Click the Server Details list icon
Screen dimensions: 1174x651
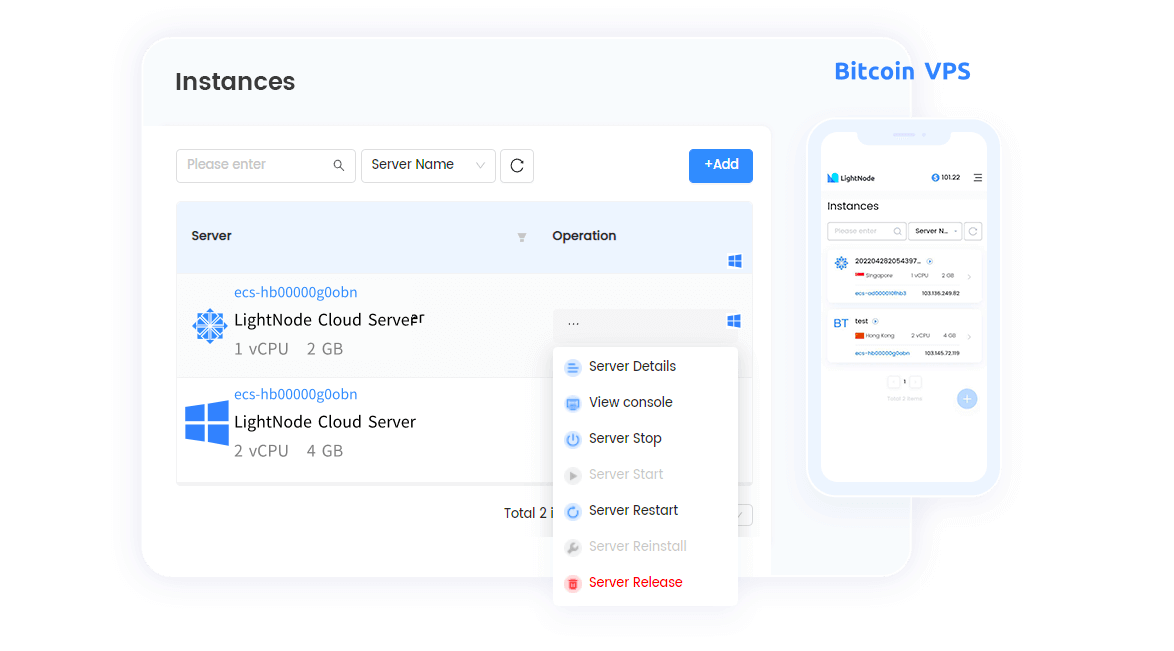pyautogui.click(x=573, y=368)
